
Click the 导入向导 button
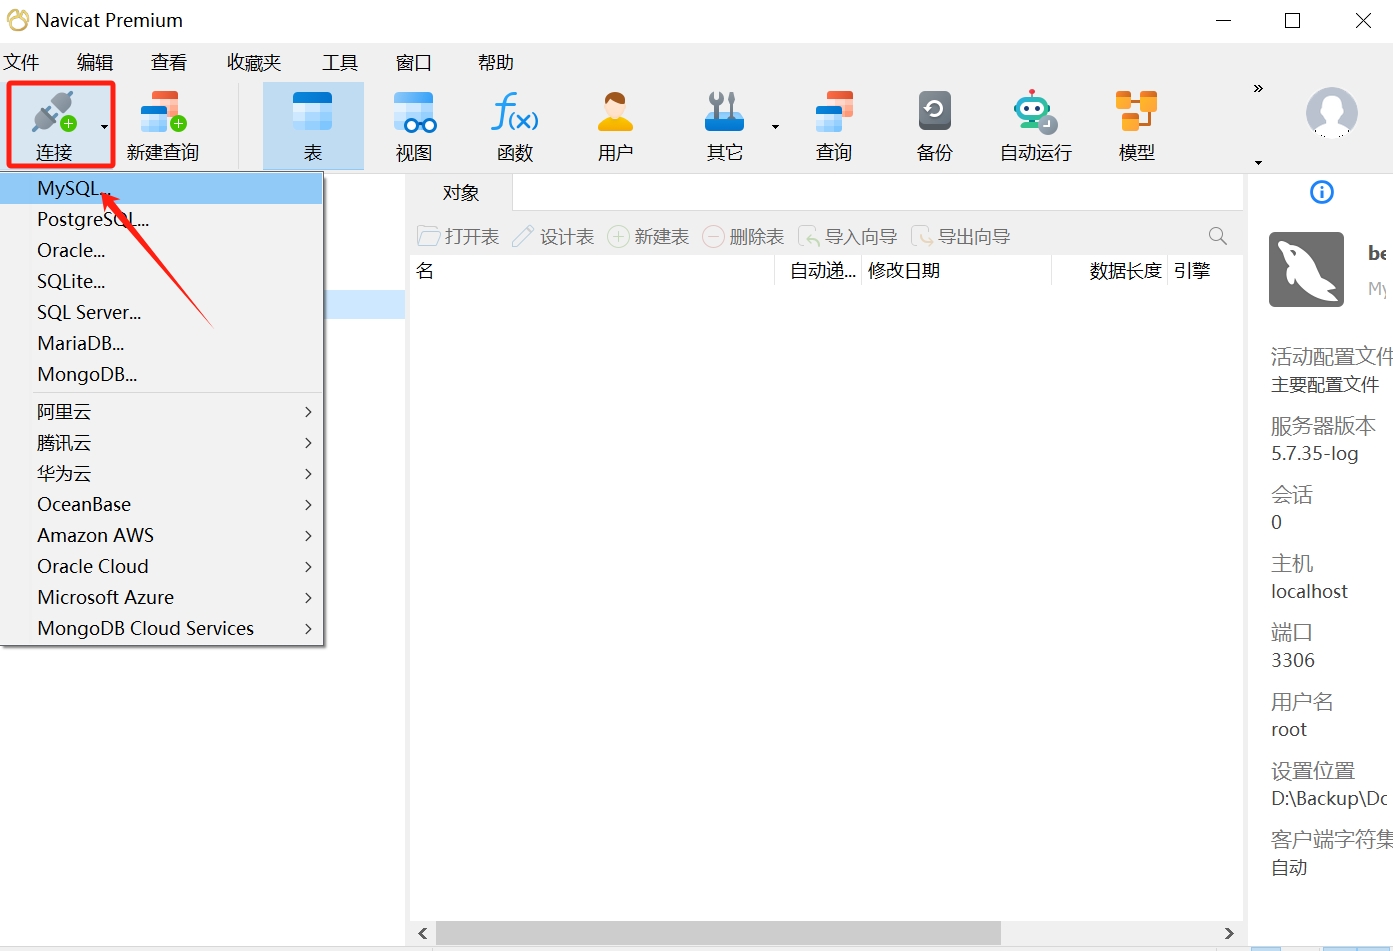[x=848, y=237]
